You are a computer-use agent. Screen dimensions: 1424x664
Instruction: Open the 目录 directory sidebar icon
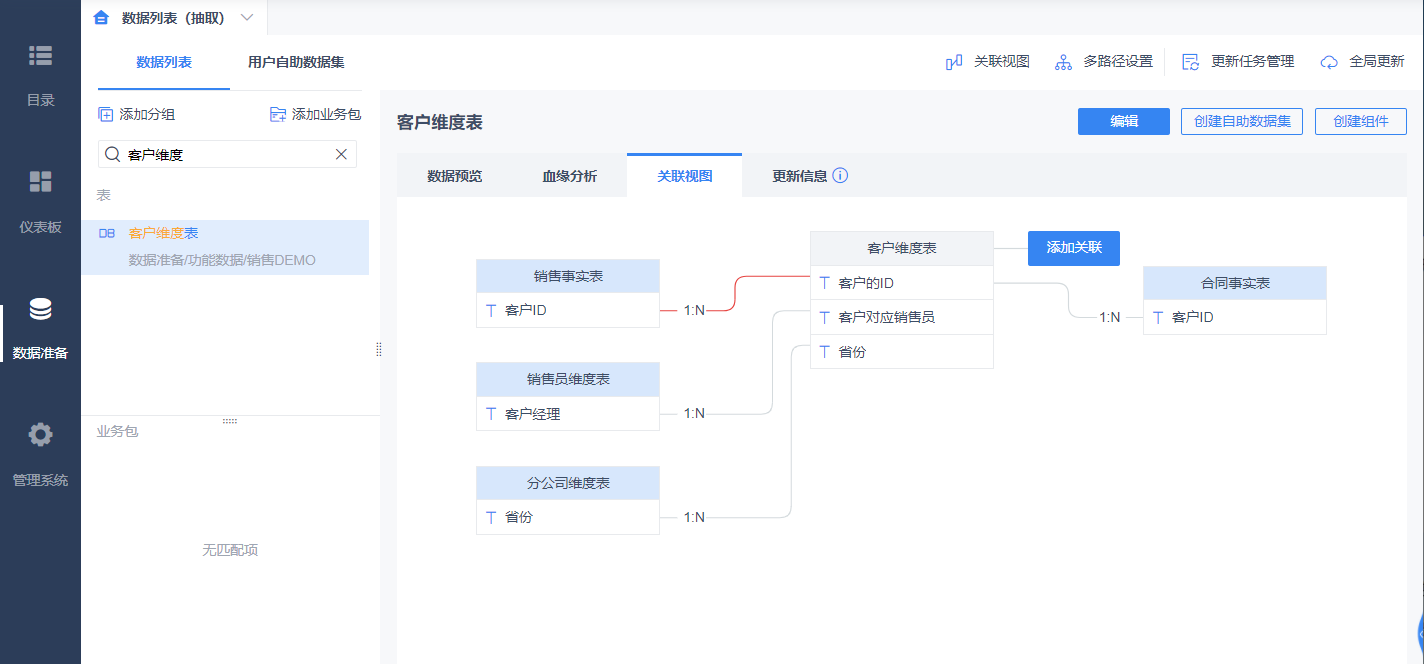click(40, 56)
